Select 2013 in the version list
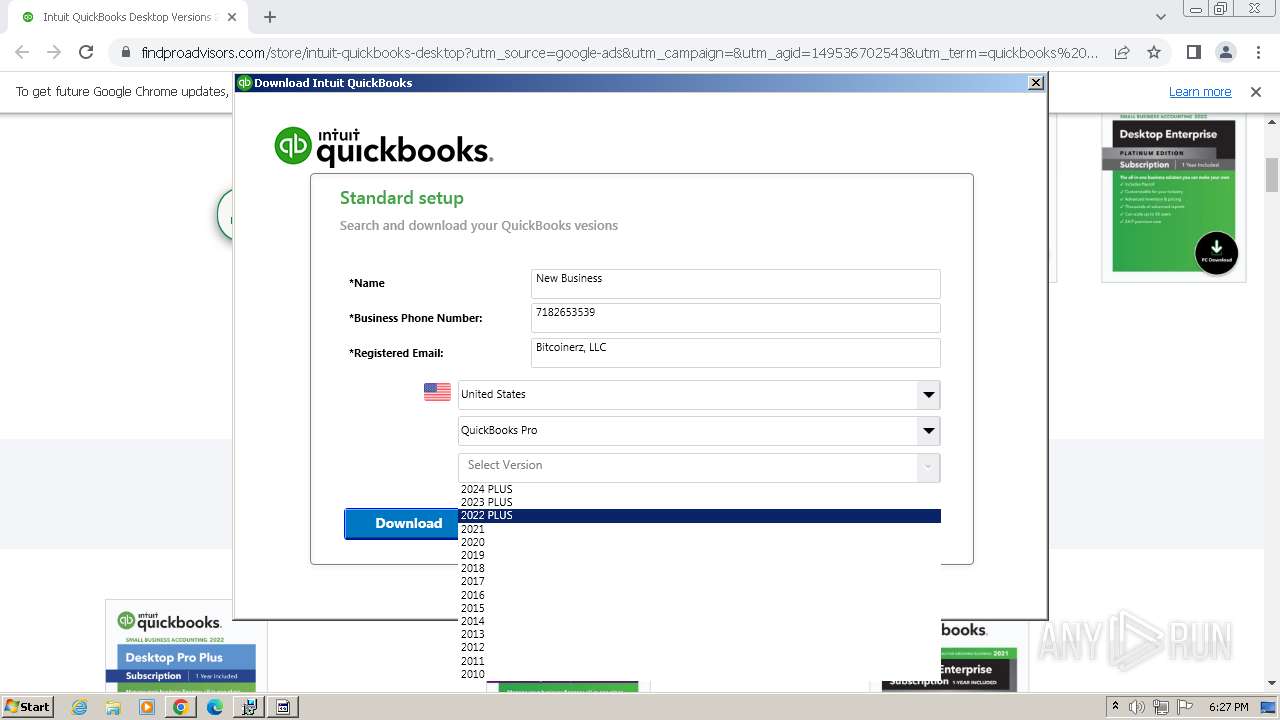The image size is (1280, 720). tap(699, 634)
